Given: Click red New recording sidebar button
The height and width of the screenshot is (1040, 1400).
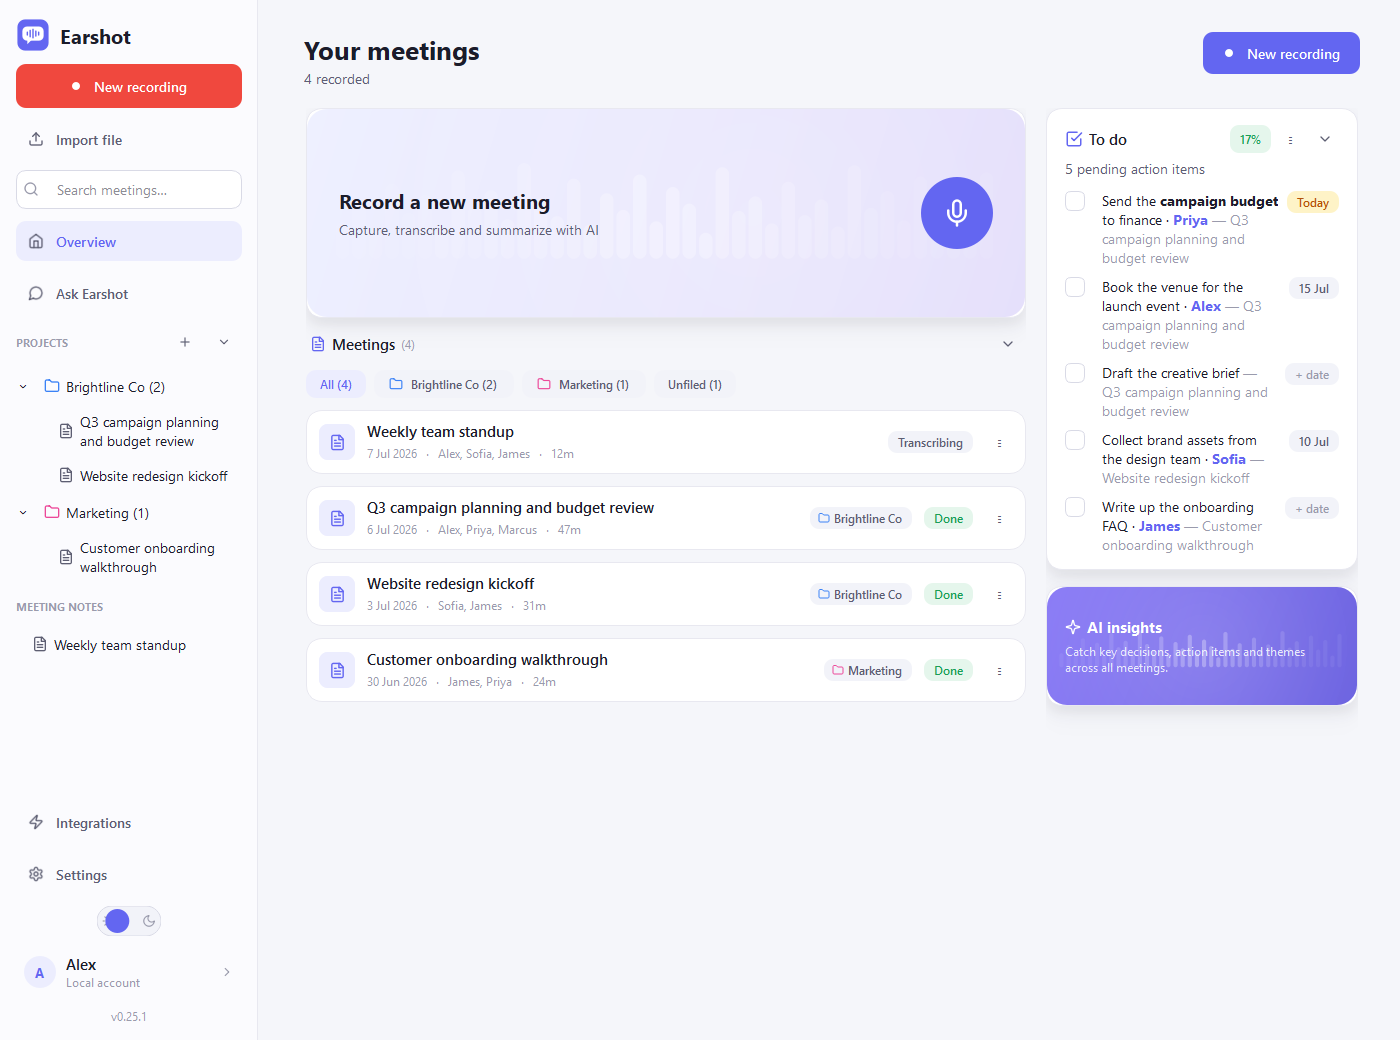Looking at the screenshot, I should 129,86.
